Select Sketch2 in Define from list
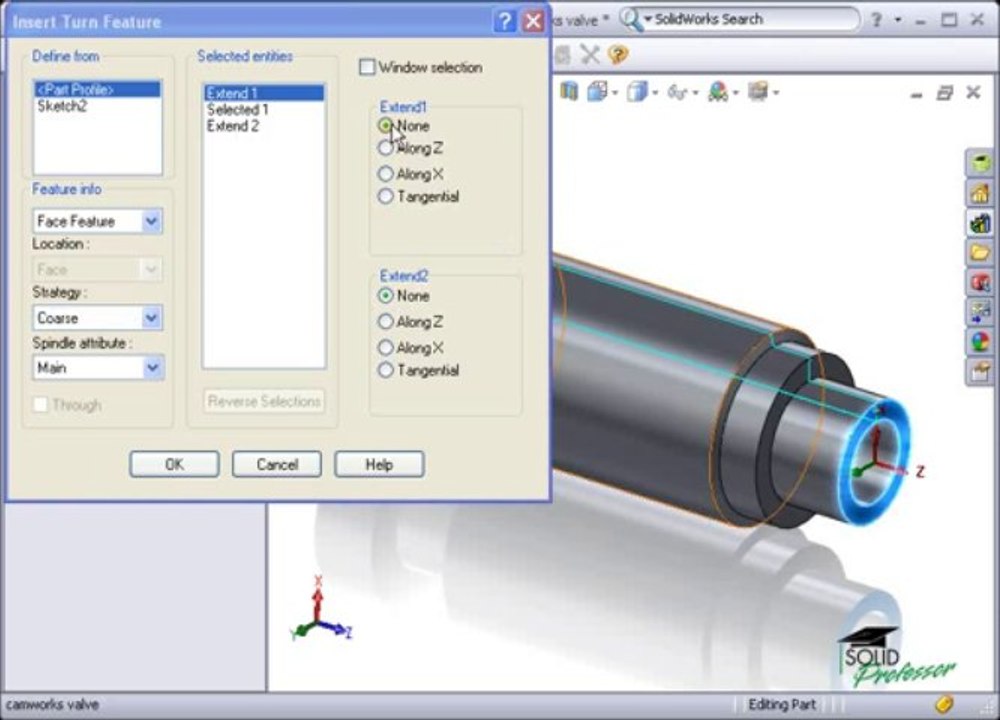This screenshot has height=720, width=1000. [x=98, y=106]
